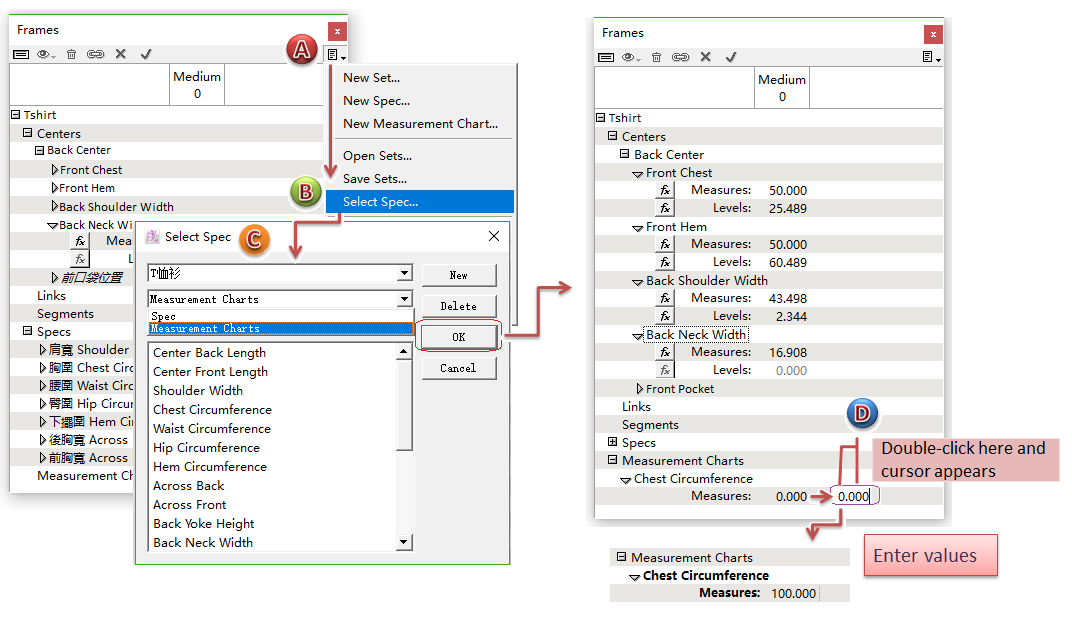The height and width of the screenshot is (623, 1072).
Task: Toggle the eye visibility icon in the left Frames toolbar
Action: [46, 54]
